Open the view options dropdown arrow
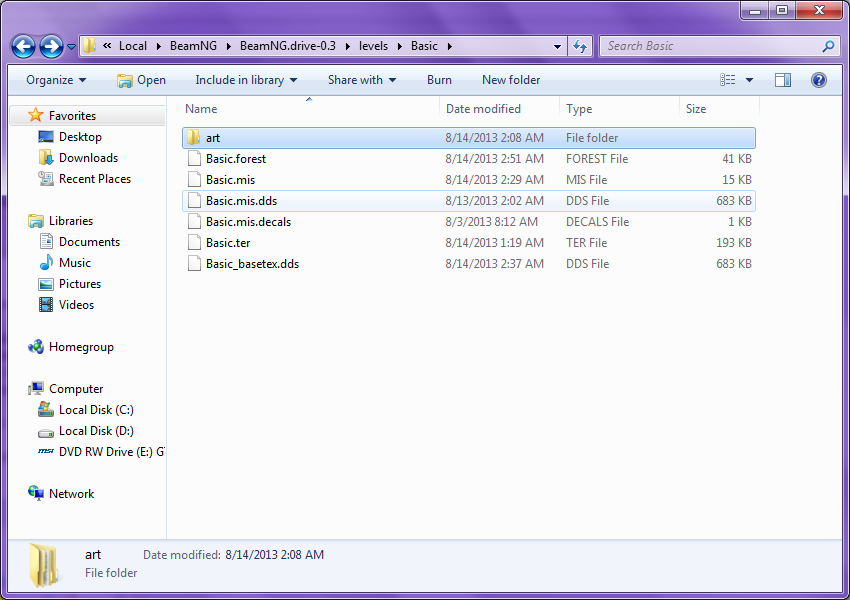850x600 pixels. click(x=749, y=80)
